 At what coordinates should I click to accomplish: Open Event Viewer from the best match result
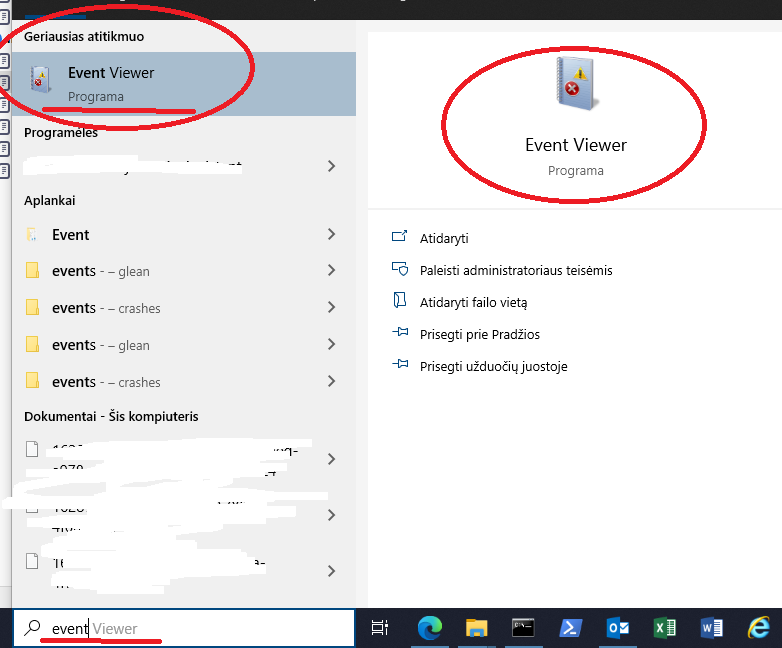point(110,83)
